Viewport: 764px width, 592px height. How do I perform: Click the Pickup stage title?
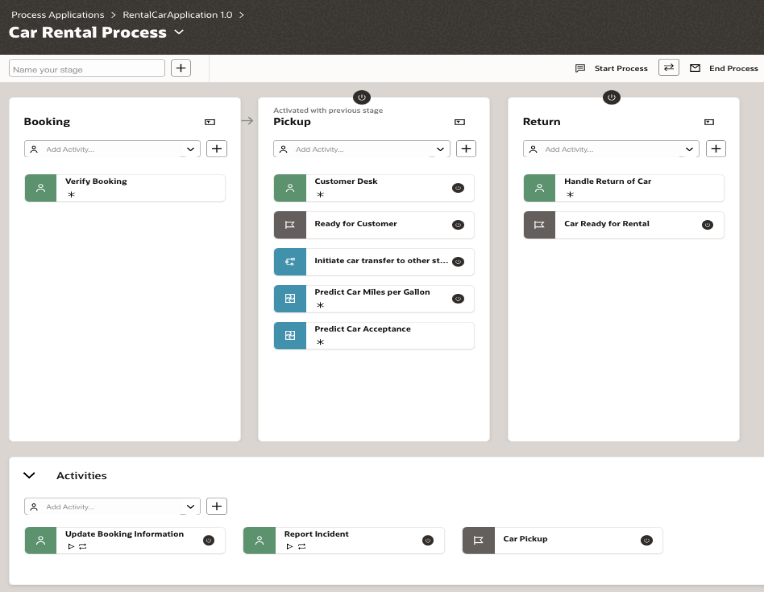click(292, 122)
